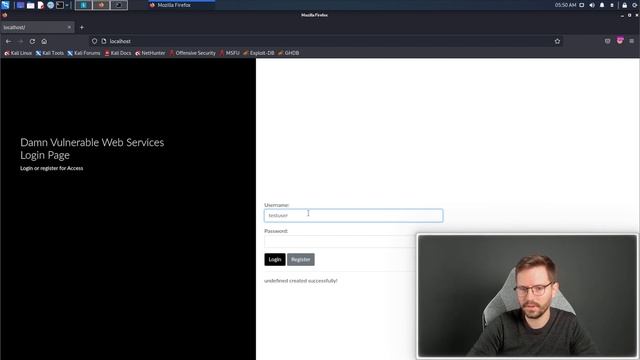Close the localhost/ browser tab

coord(69,27)
